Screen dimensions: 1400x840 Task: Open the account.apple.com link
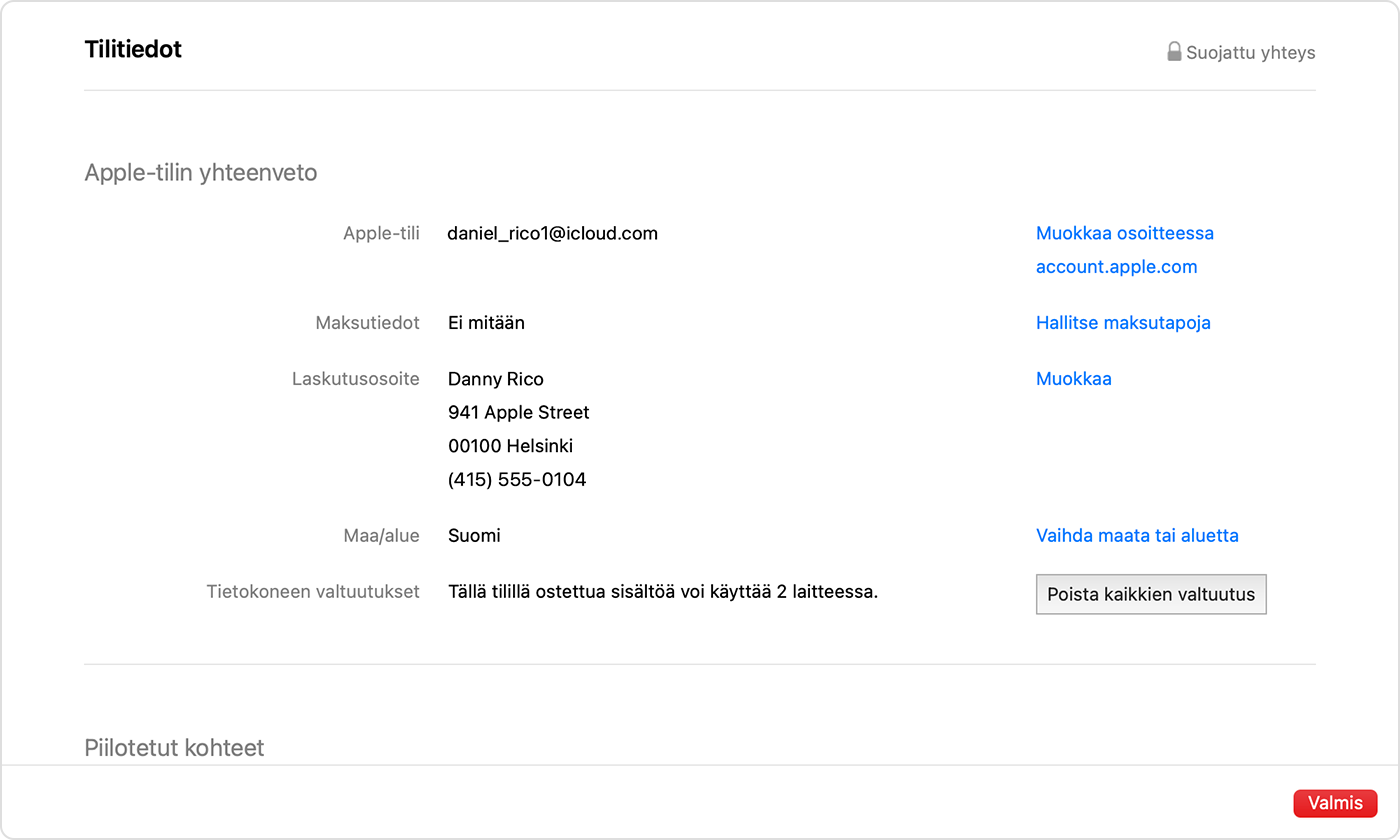[1116, 267]
